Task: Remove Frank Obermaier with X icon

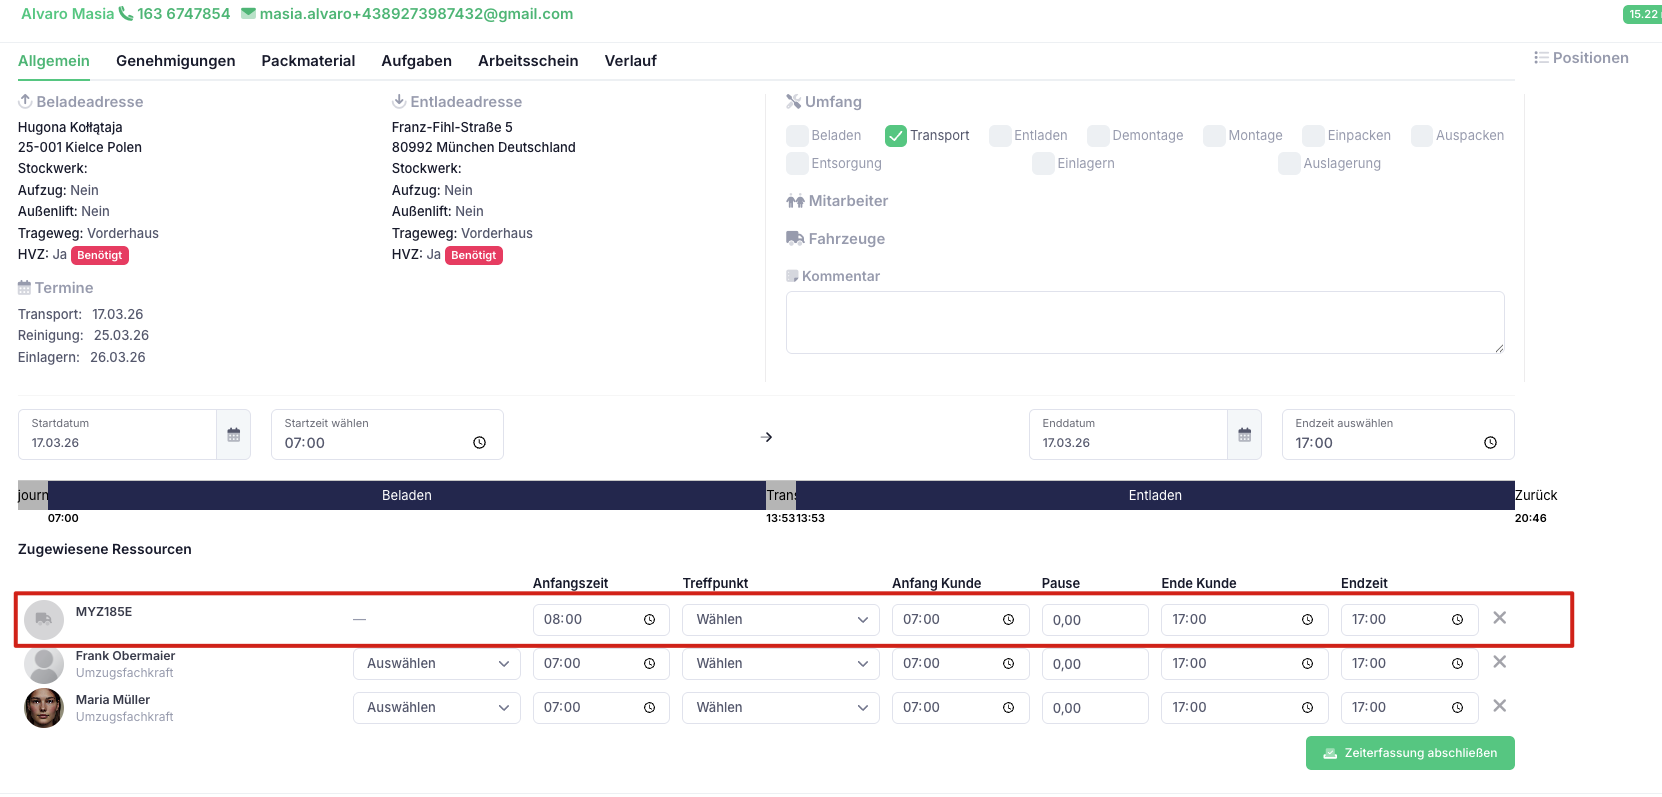Action: (x=1500, y=662)
